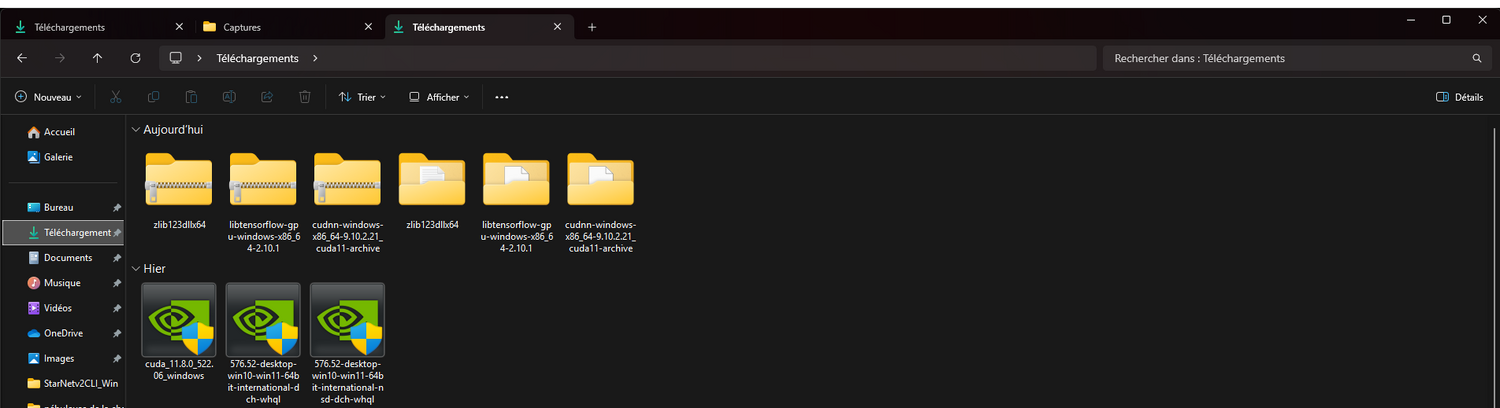Close the Captures tab
The image size is (1500, 408).
coord(368,27)
